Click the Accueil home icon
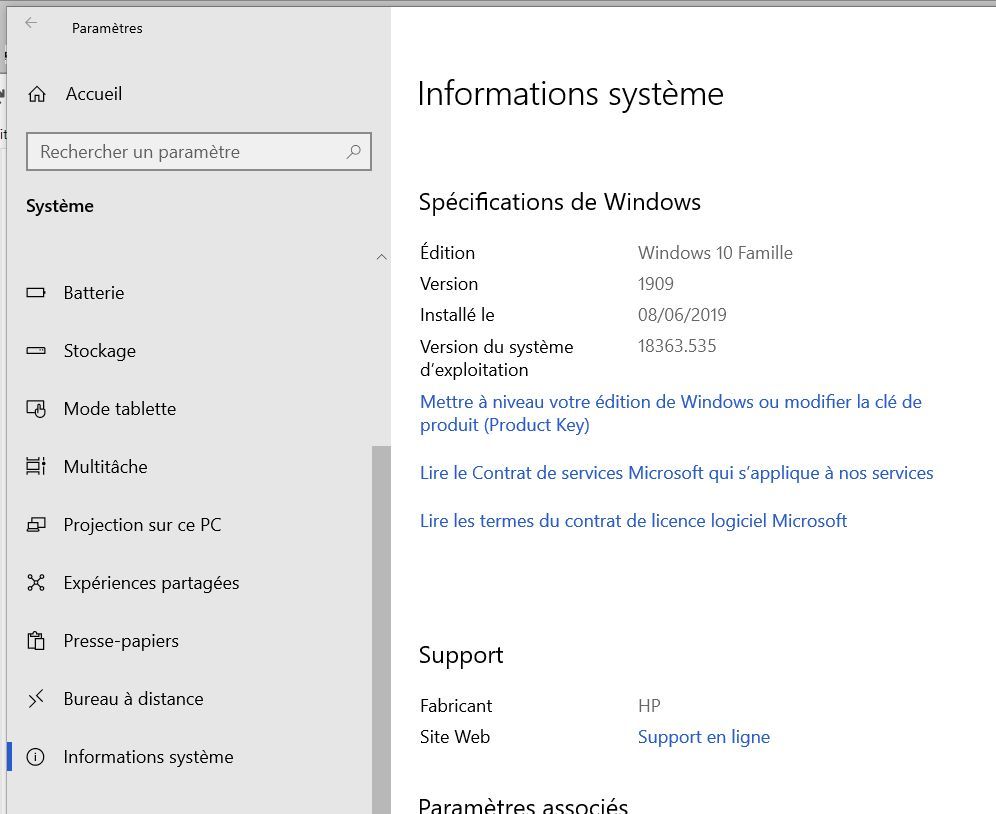The width and height of the screenshot is (996, 814). (x=37, y=94)
